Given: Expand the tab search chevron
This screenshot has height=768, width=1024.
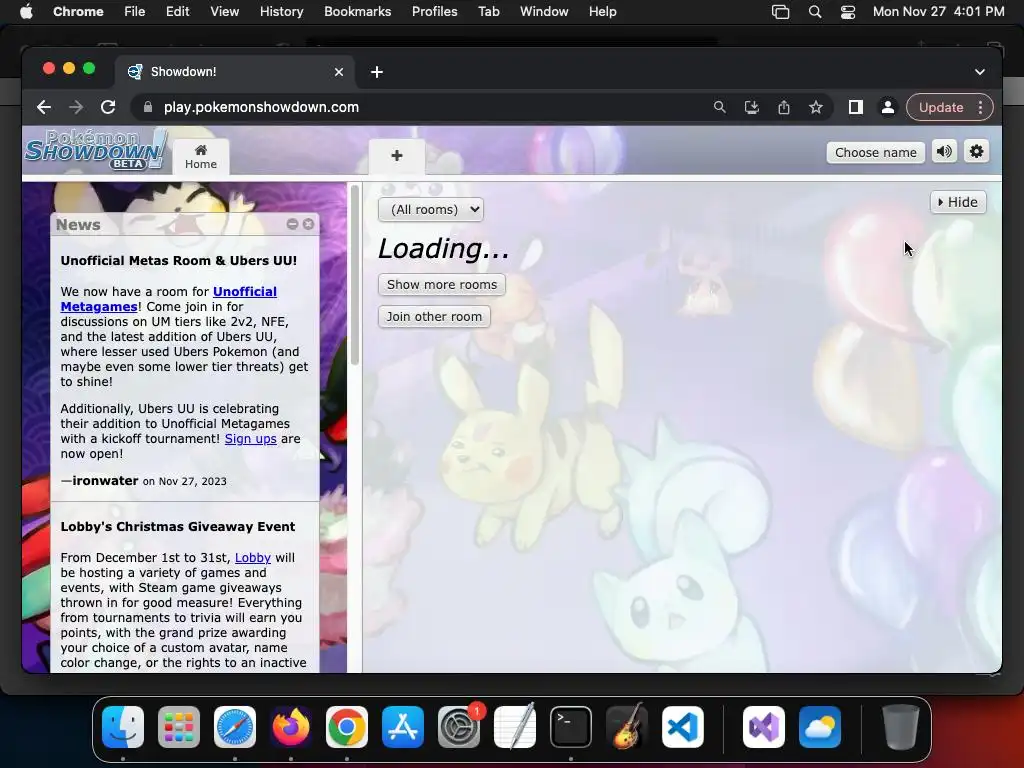Looking at the screenshot, I should click(x=980, y=72).
